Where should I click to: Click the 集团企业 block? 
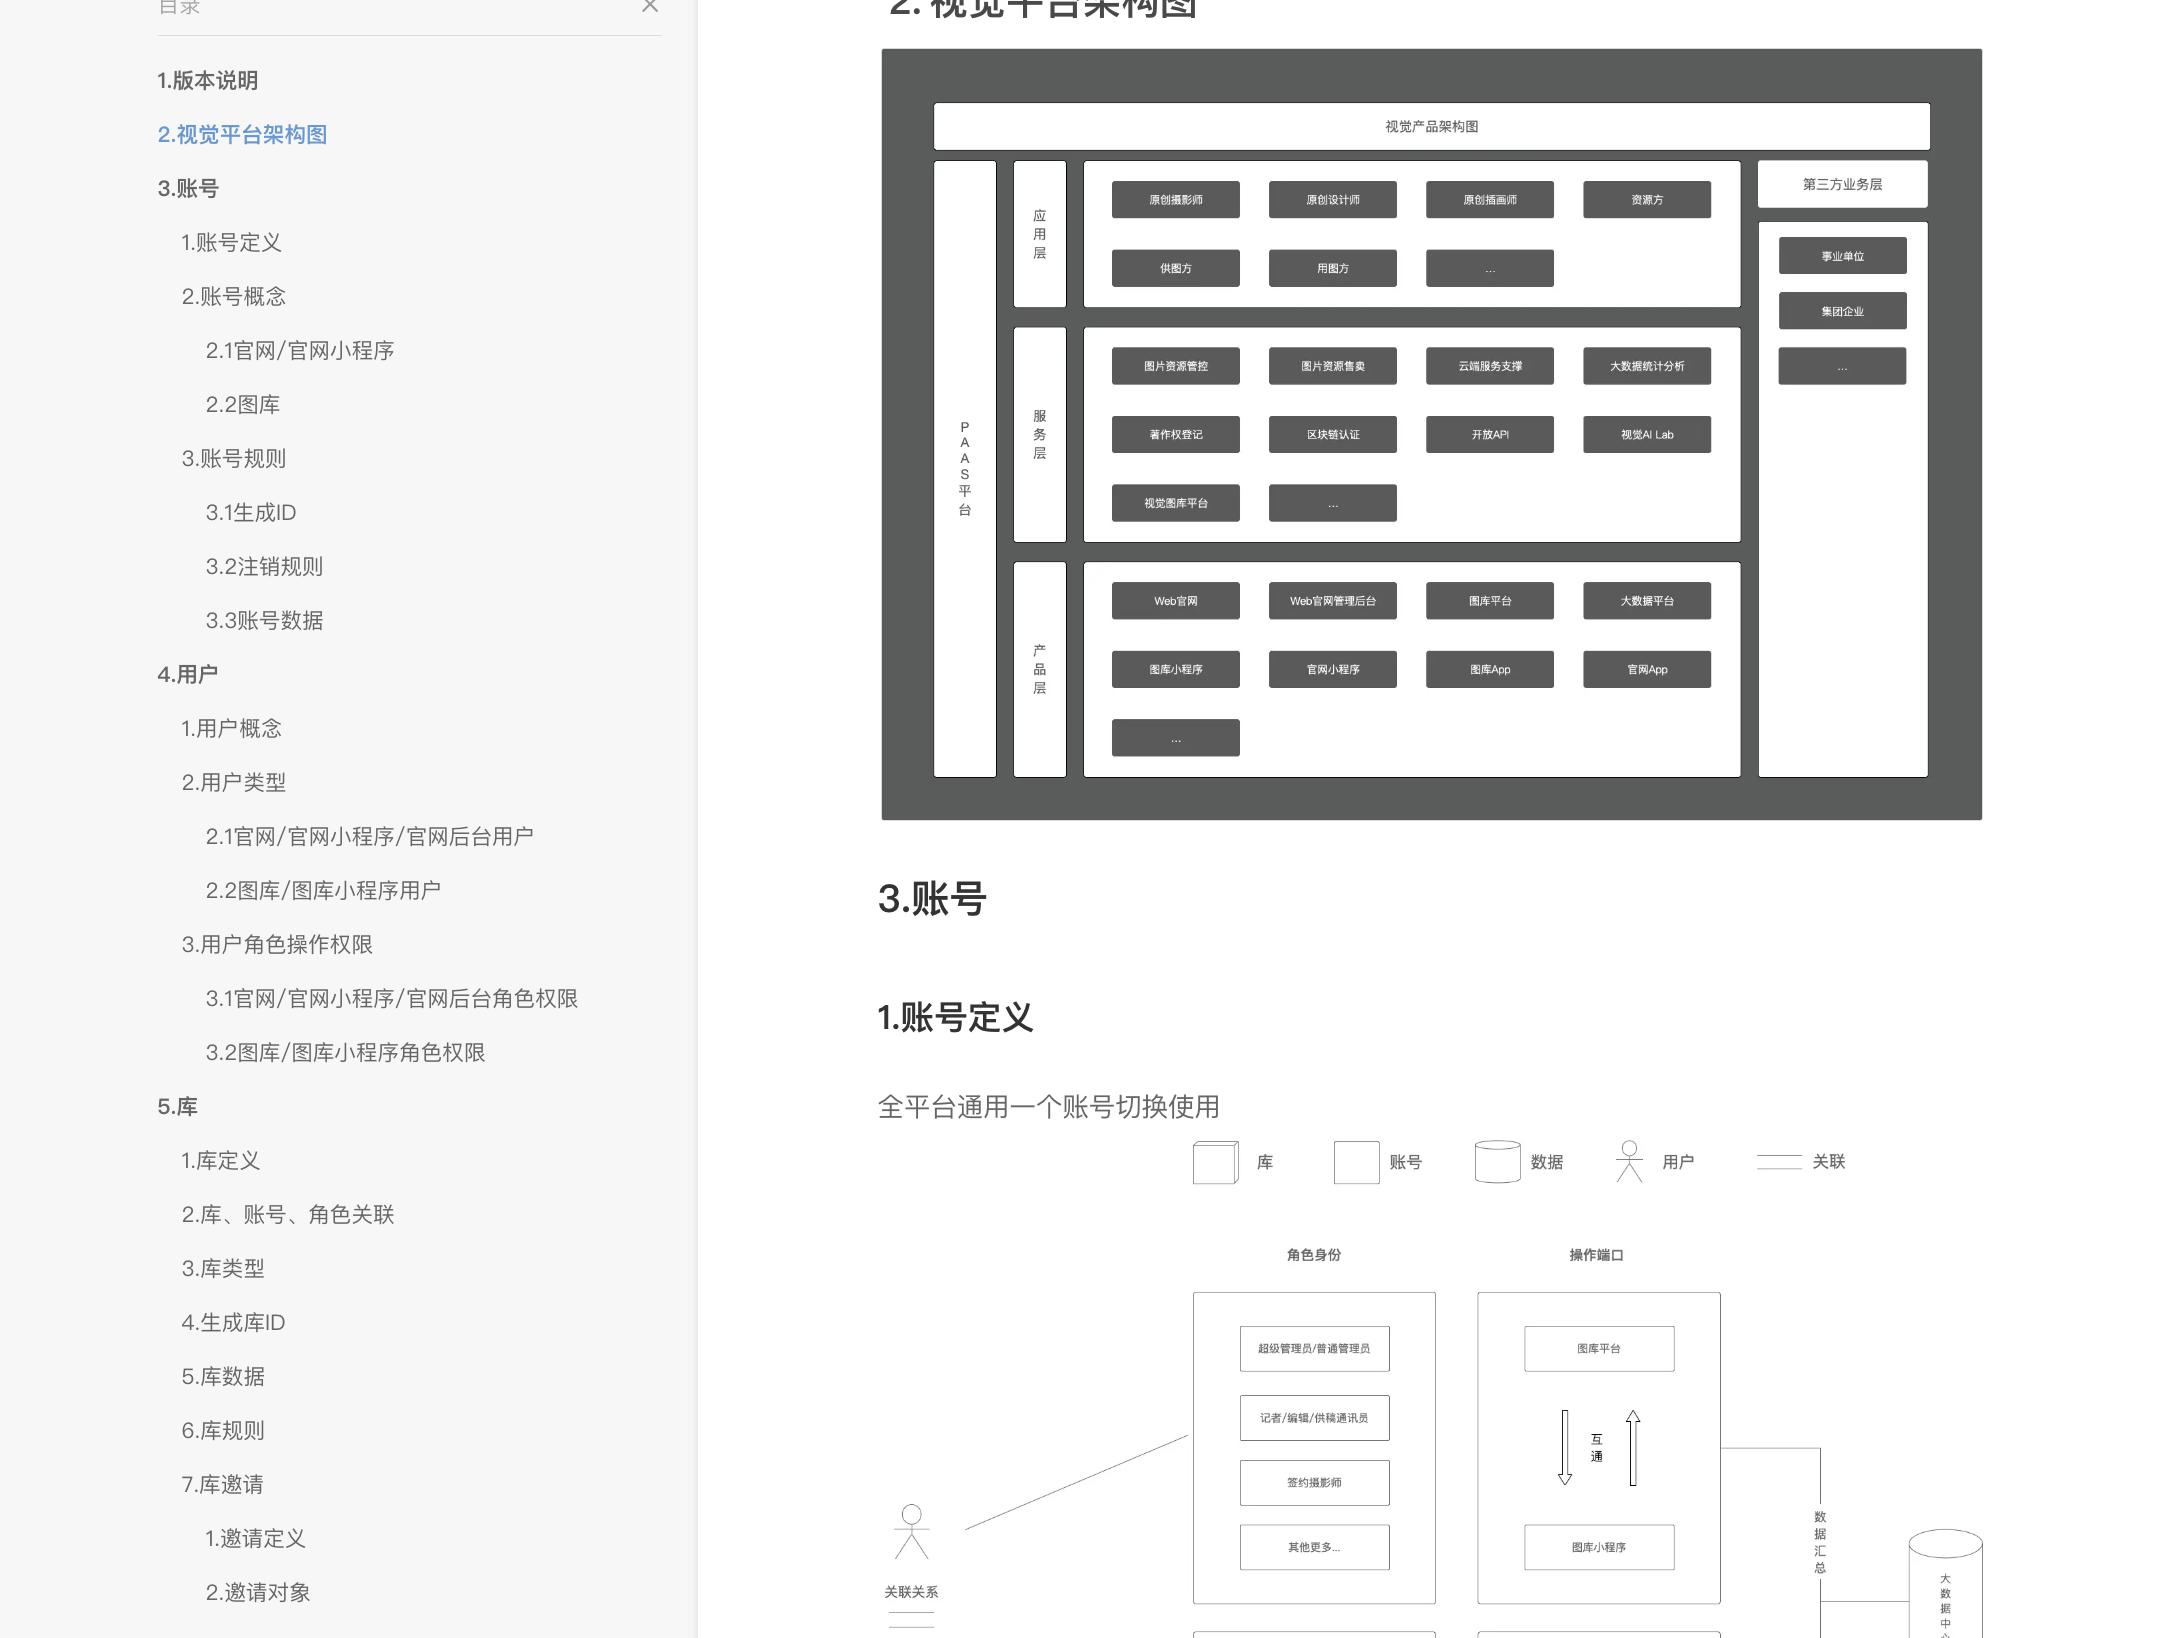point(1842,311)
